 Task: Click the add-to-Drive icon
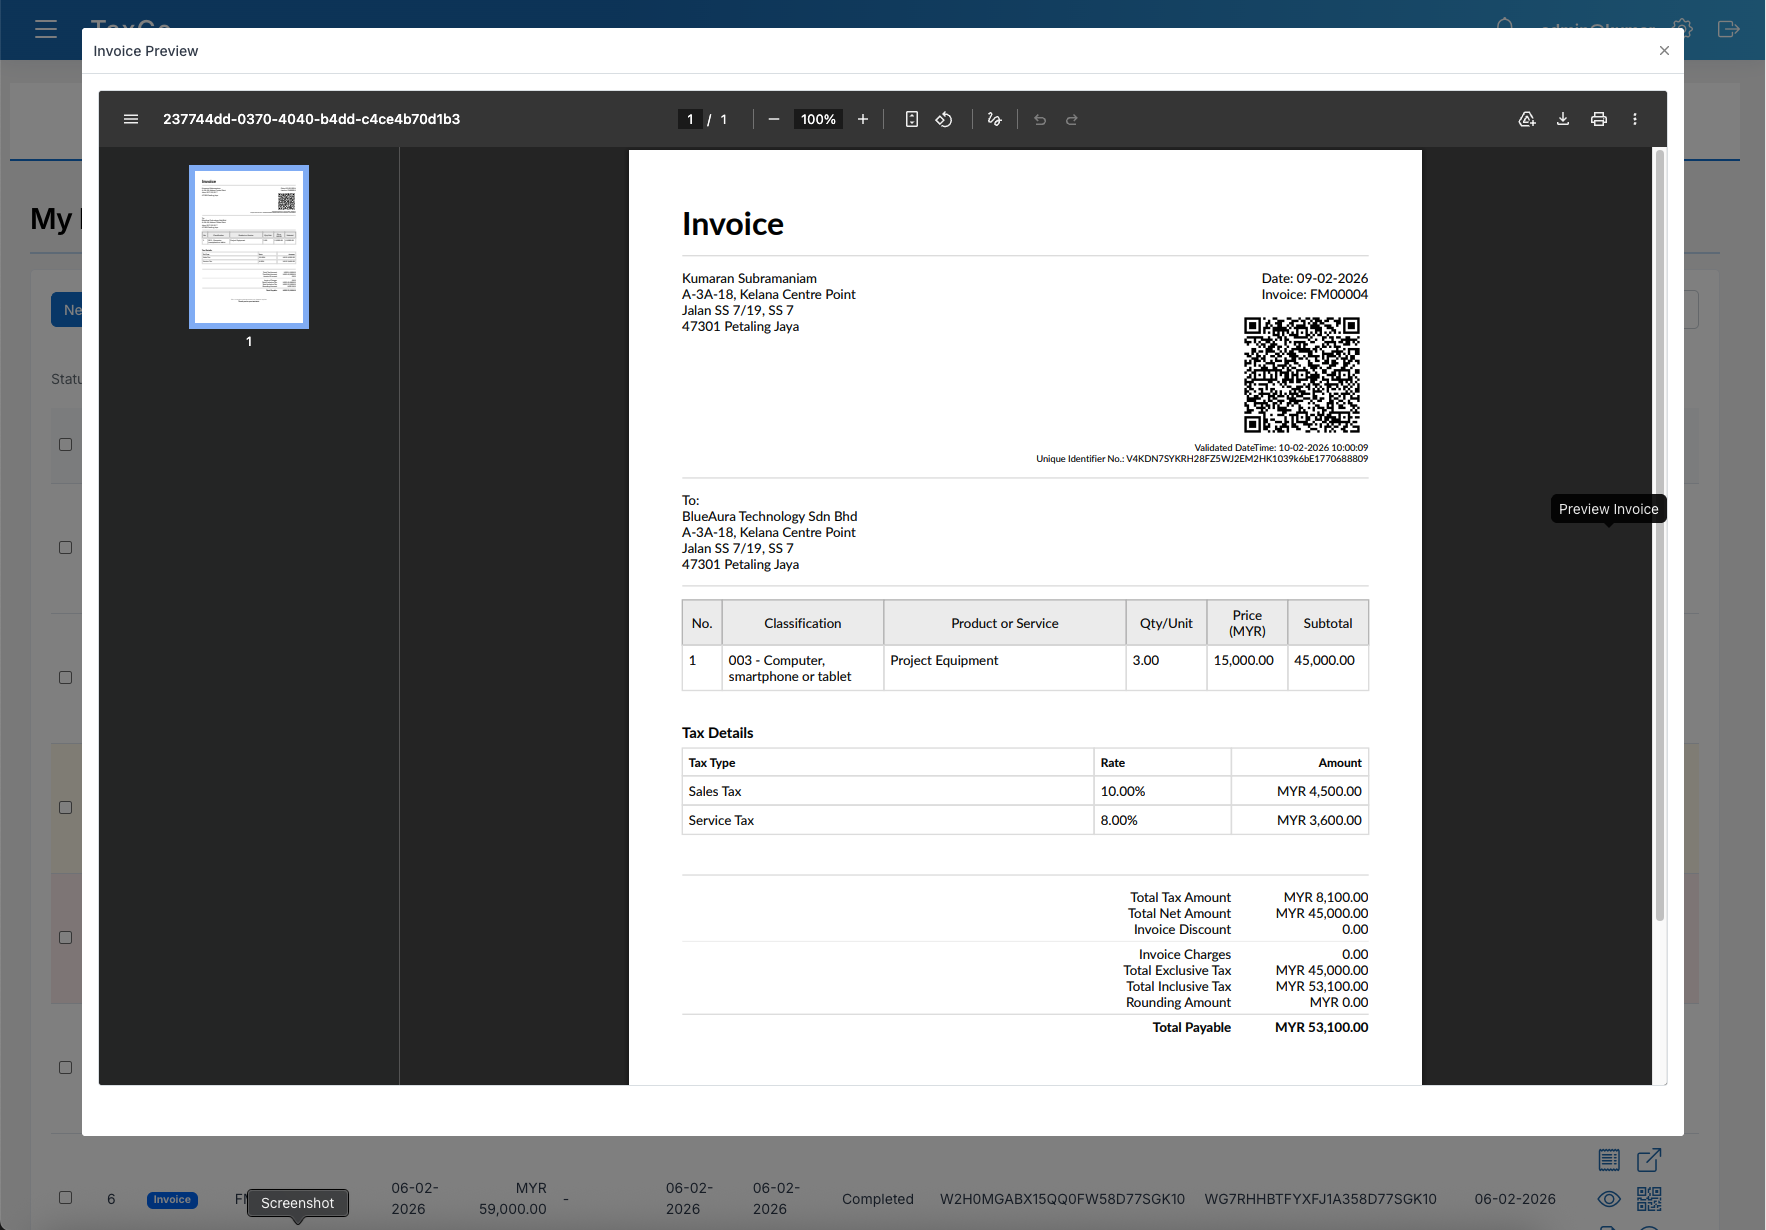[1527, 118]
